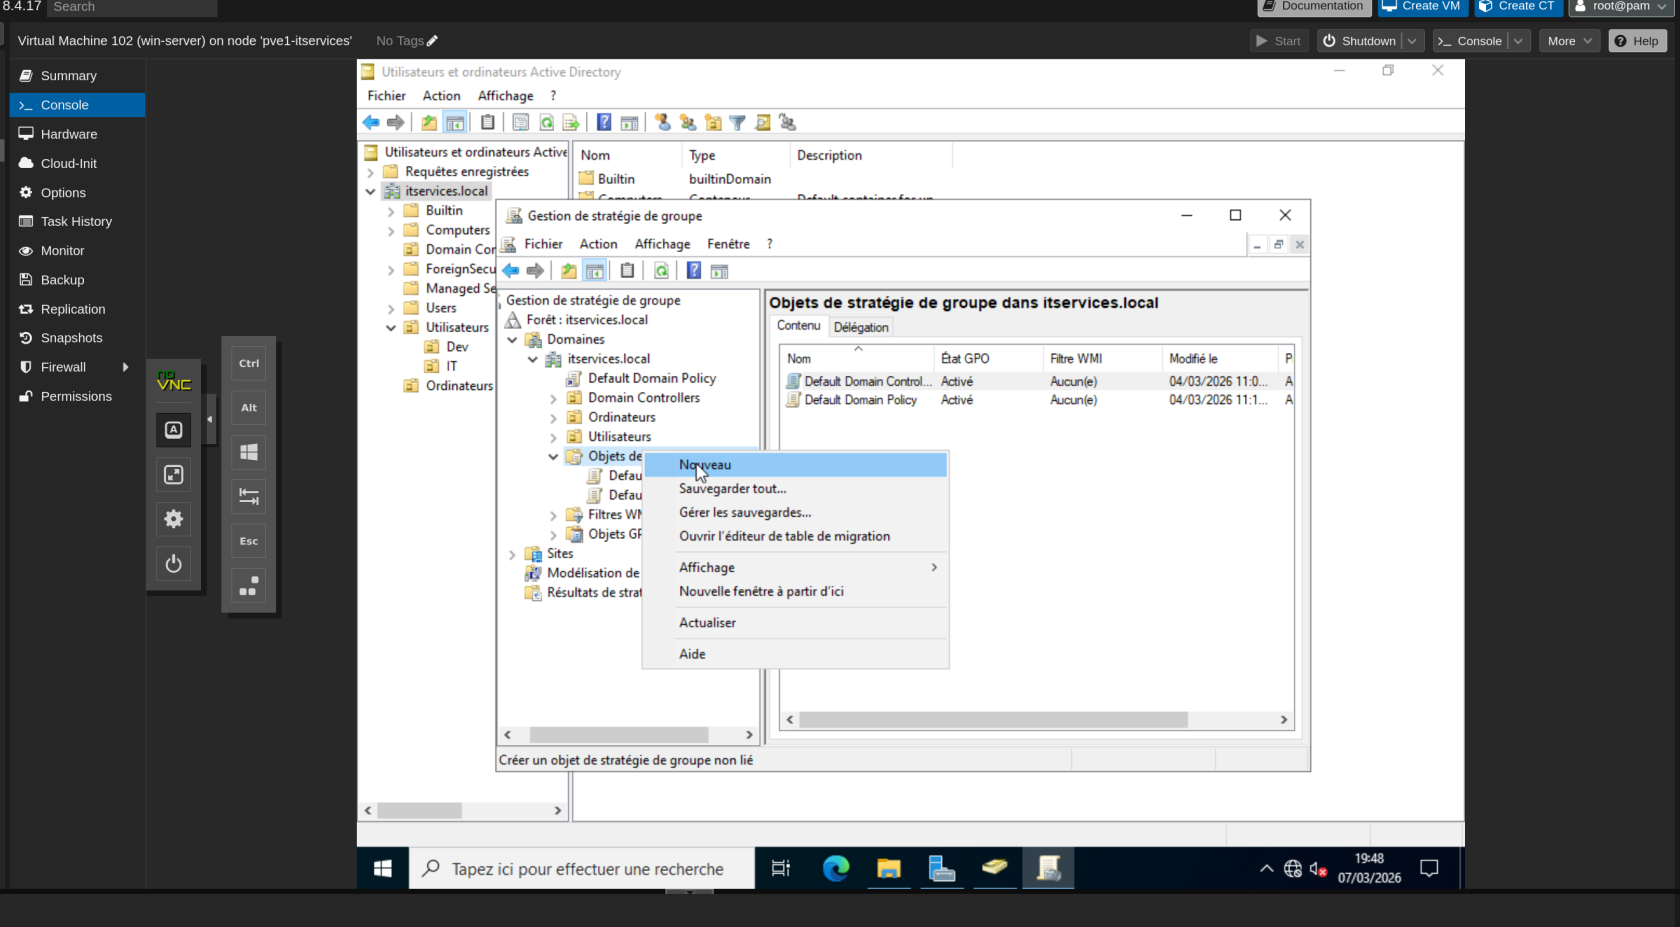Click the help icon in Group Policy toolbar
This screenshot has height=927, width=1680.
(x=693, y=271)
